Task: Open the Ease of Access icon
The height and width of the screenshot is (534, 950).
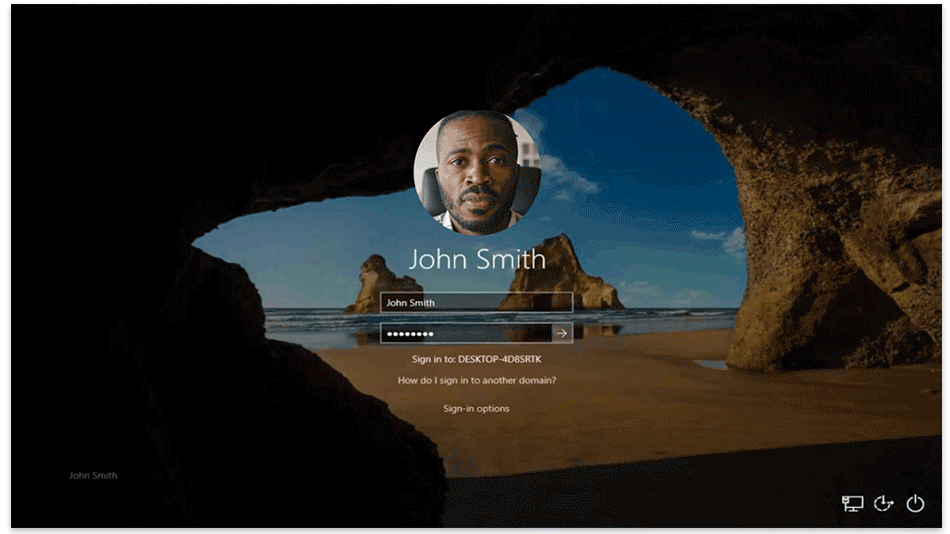Action: [883, 503]
